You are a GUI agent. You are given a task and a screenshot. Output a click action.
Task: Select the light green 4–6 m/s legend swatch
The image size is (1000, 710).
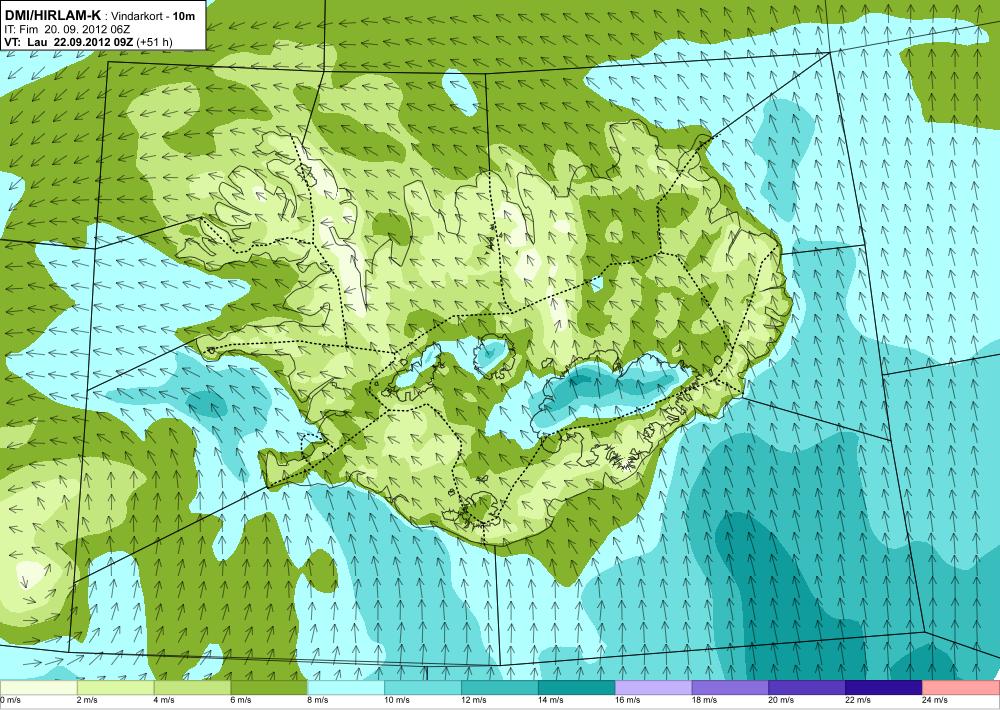tap(192, 688)
